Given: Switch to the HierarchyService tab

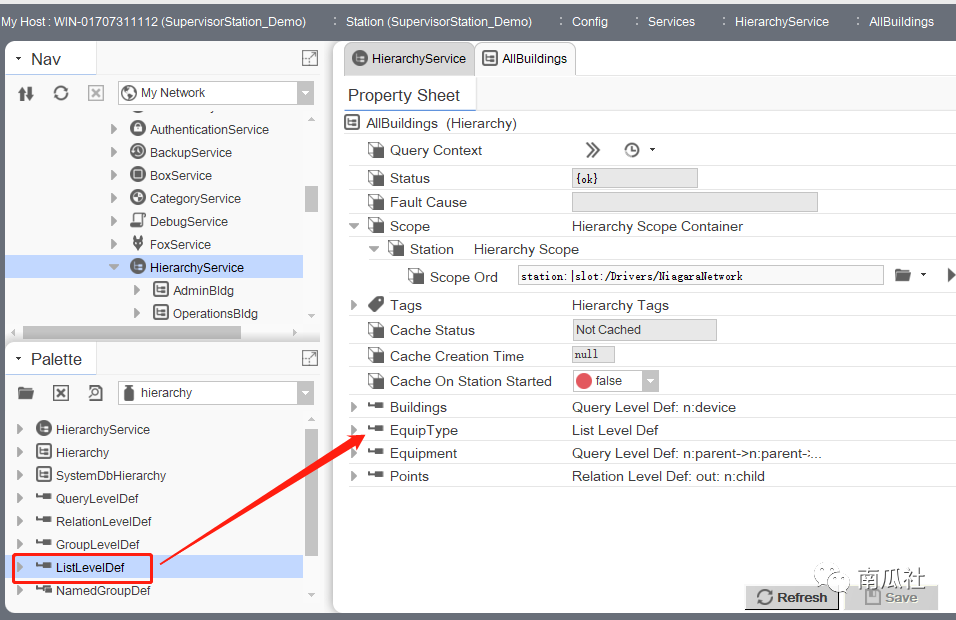Looking at the screenshot, I should (x=408, y=59).
